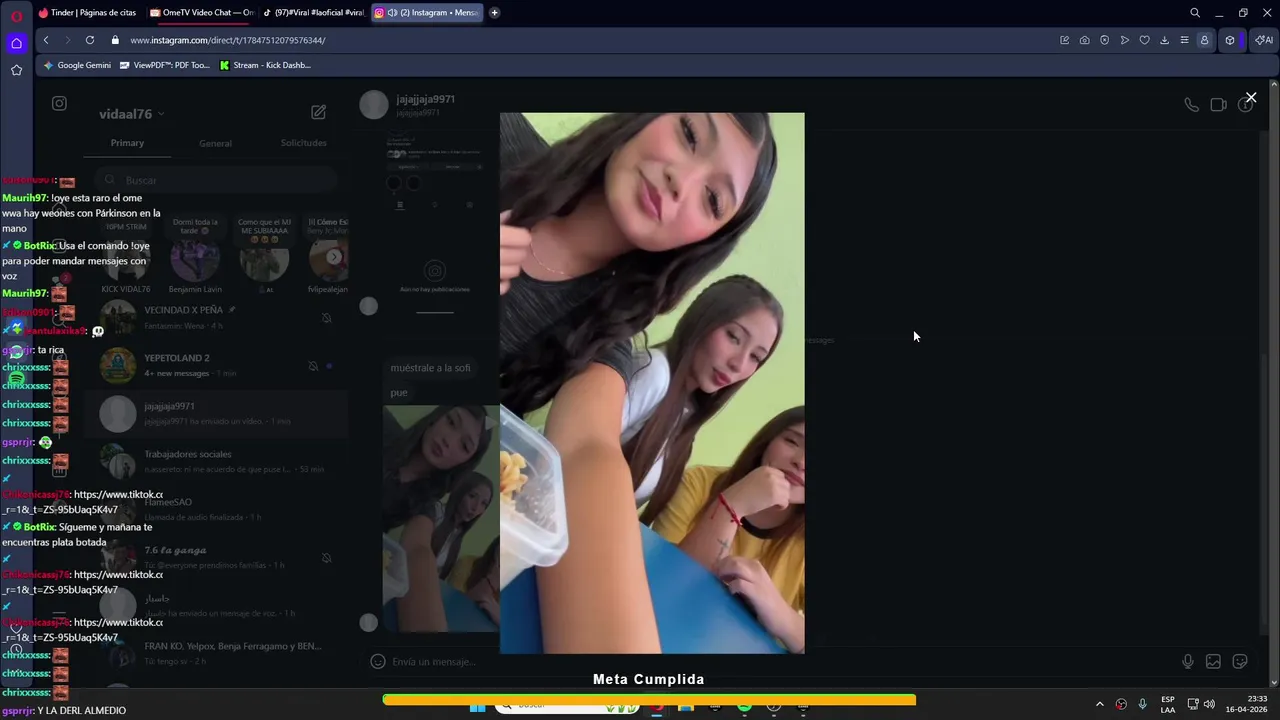Open the VECINDAD X PEÑA conversation
The image size is (1280, 720).
click(215, 317)
